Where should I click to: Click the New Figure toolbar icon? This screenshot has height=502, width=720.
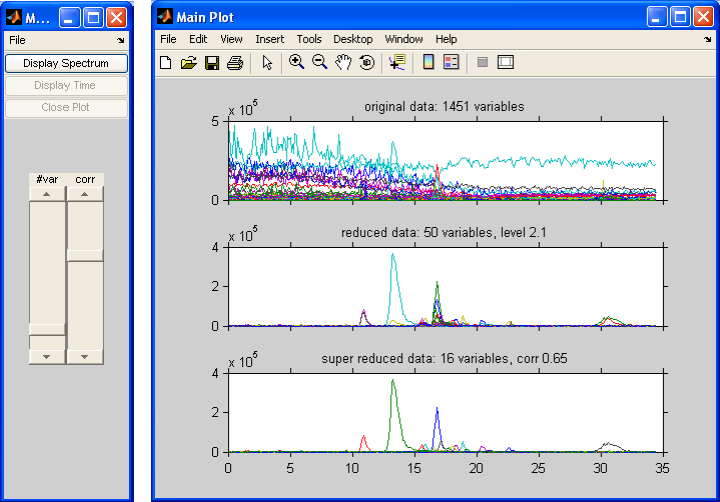click(x=165, y=62)
